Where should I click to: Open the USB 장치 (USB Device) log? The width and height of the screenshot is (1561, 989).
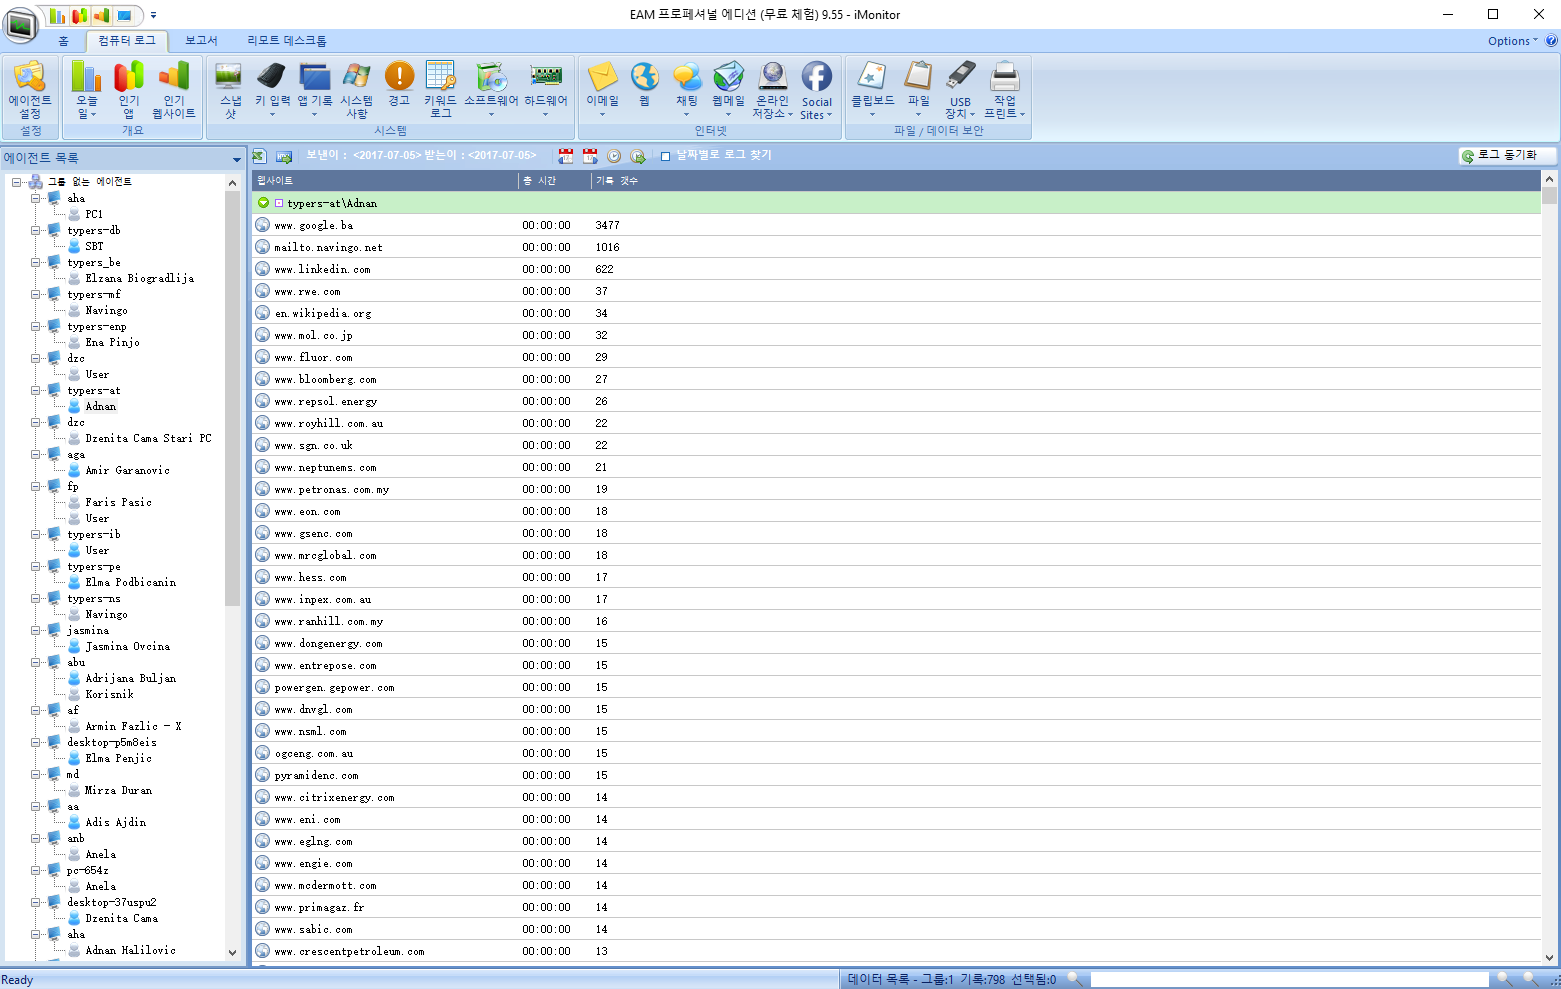pyautogui.click(x=960, y=90)
